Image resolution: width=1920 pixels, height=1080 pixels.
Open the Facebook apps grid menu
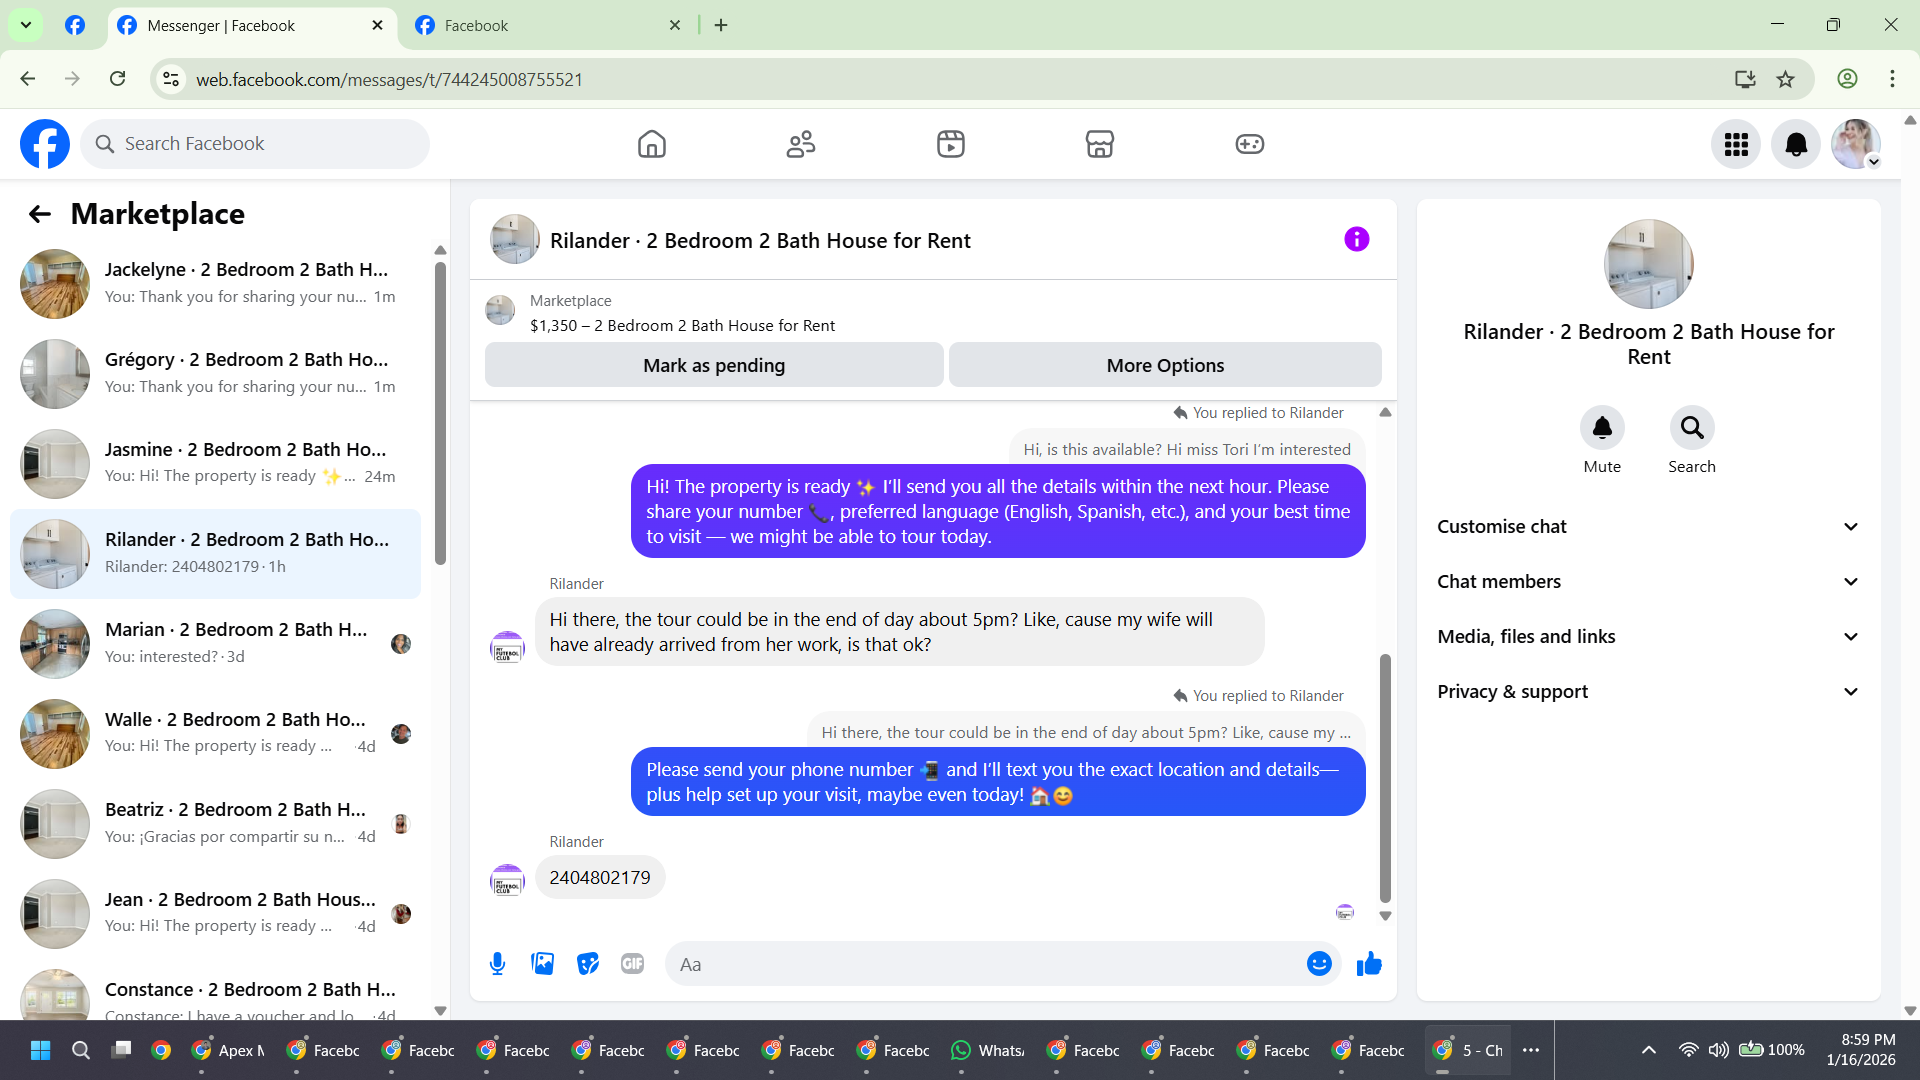point(1736,145)
